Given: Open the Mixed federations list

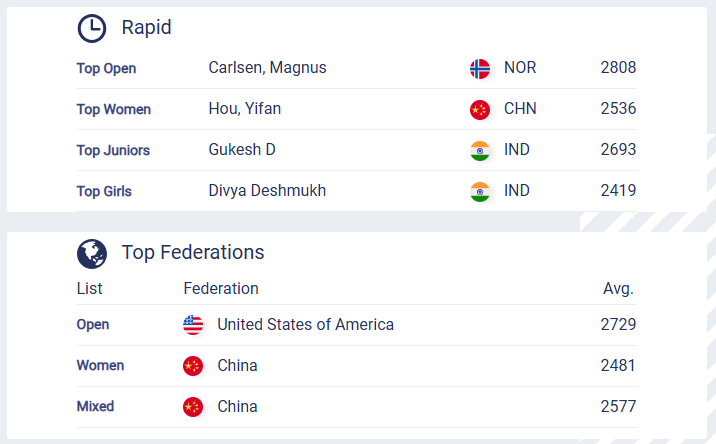Looking at the screenshot, I should click(x=95, y=407).
